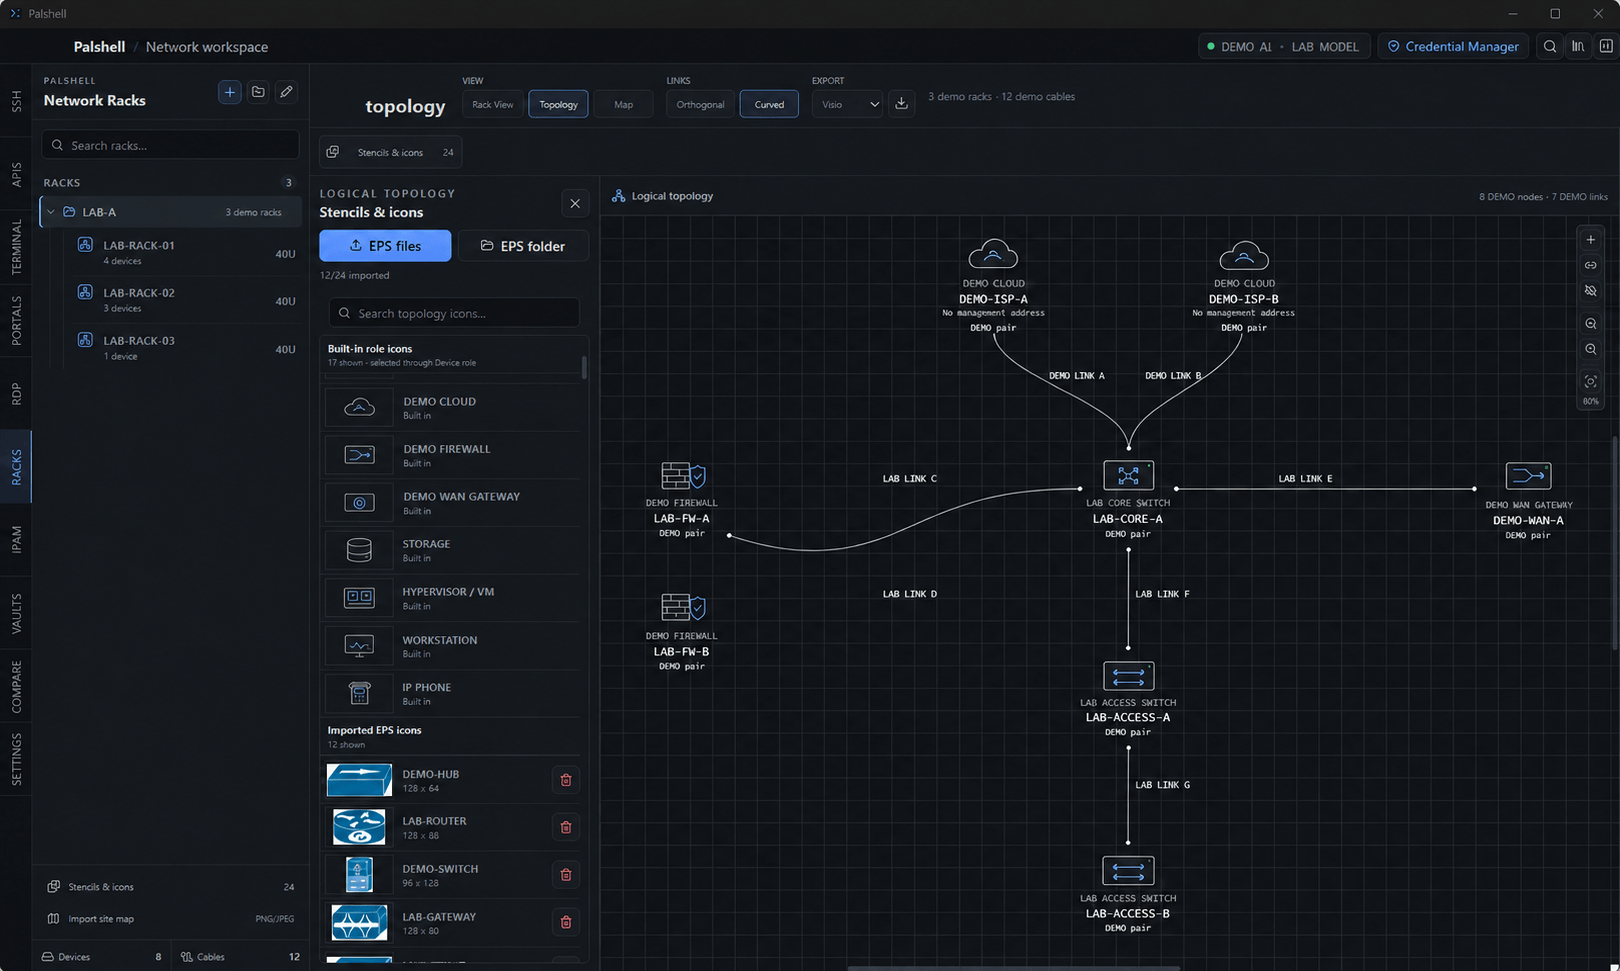
Task: Open the VAULTS sidebar tab
Action: (16, 613)
